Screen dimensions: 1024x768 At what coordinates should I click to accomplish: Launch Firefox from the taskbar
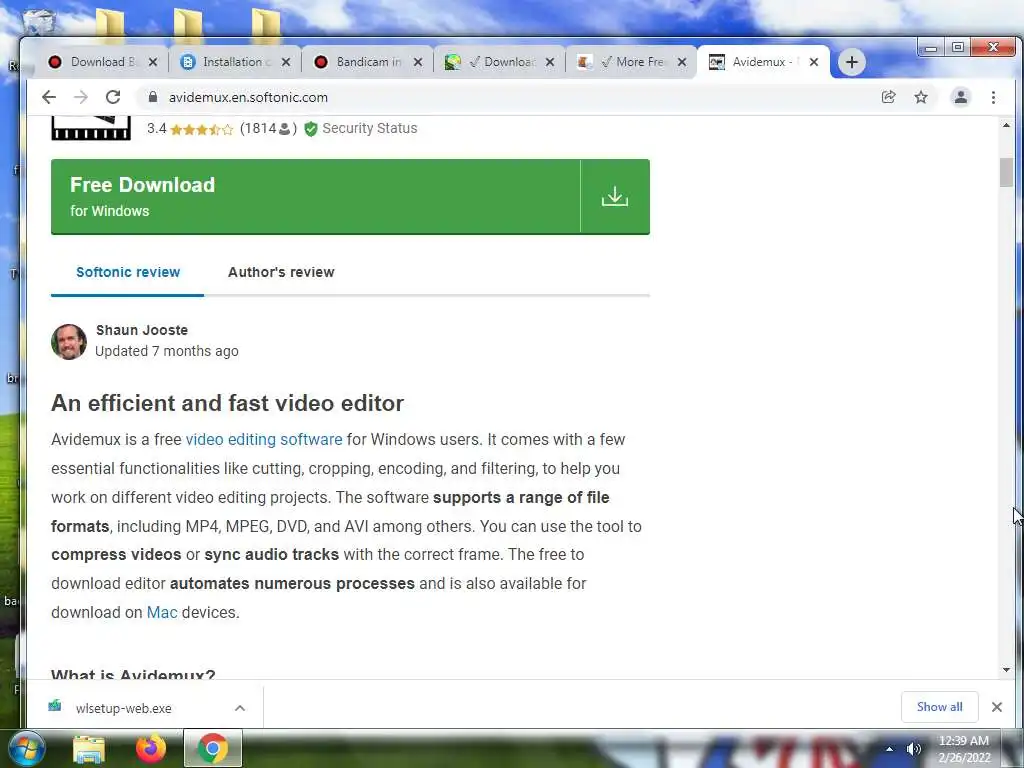[151, 748]
